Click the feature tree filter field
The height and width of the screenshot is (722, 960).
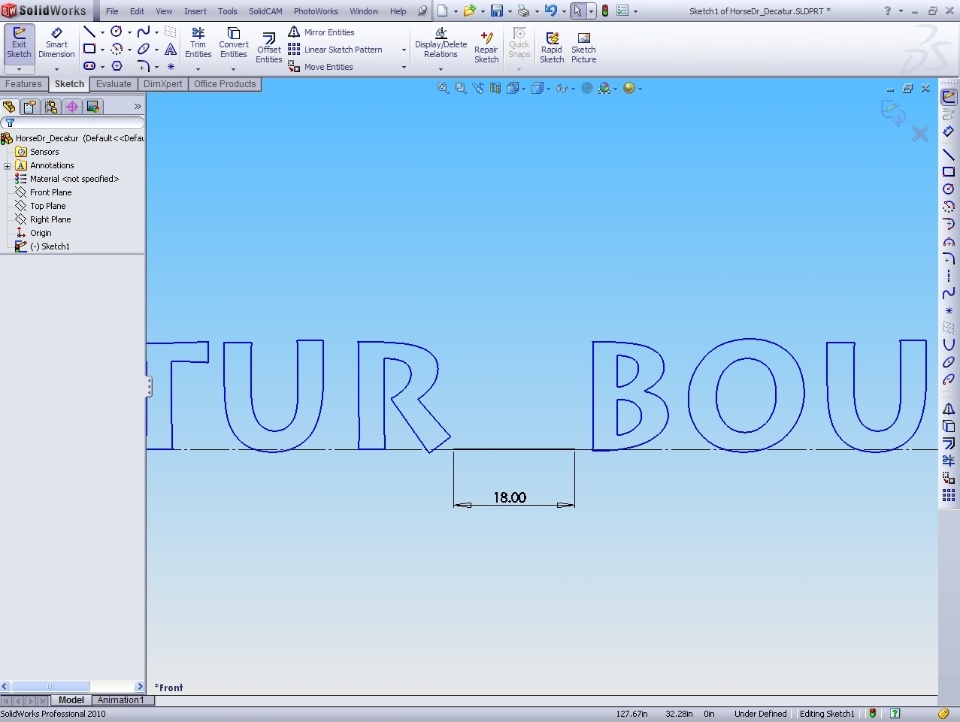coord(72,122)
